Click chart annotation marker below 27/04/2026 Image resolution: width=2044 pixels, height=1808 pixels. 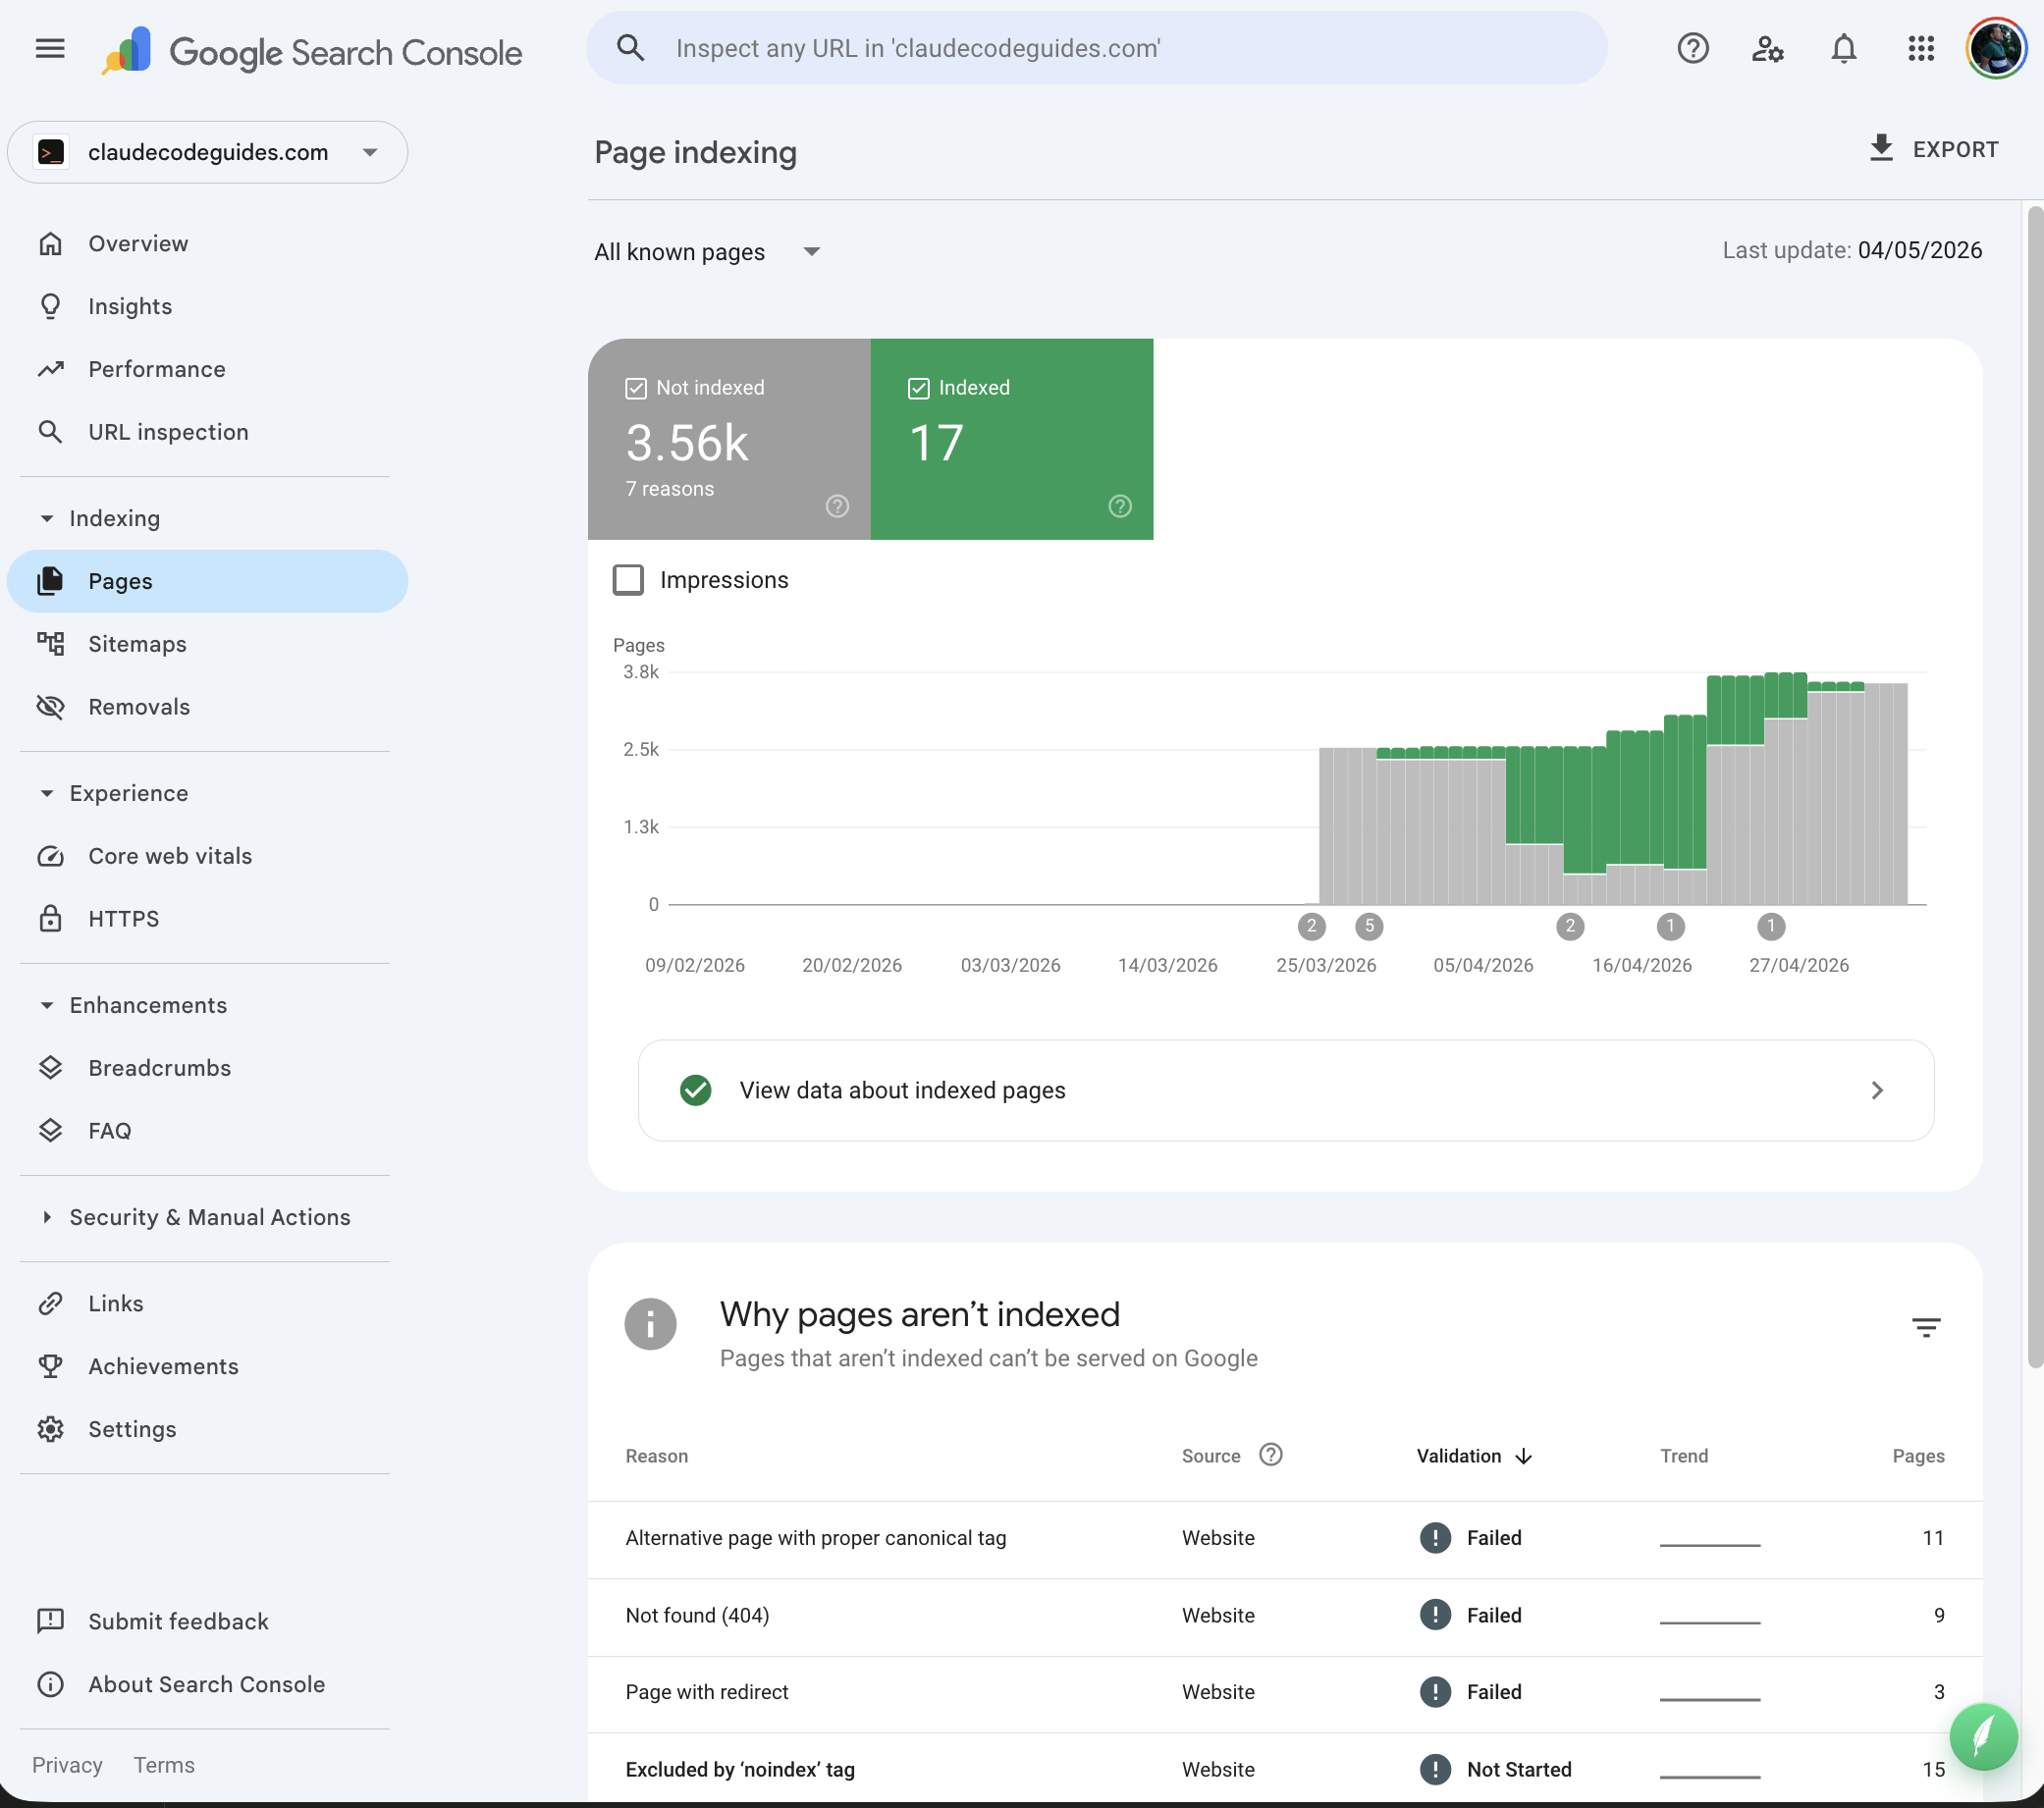[1771, 926]
